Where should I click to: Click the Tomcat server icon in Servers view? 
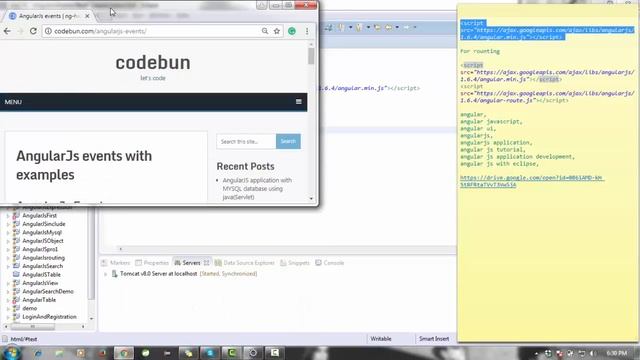click(x=114, y=273)
